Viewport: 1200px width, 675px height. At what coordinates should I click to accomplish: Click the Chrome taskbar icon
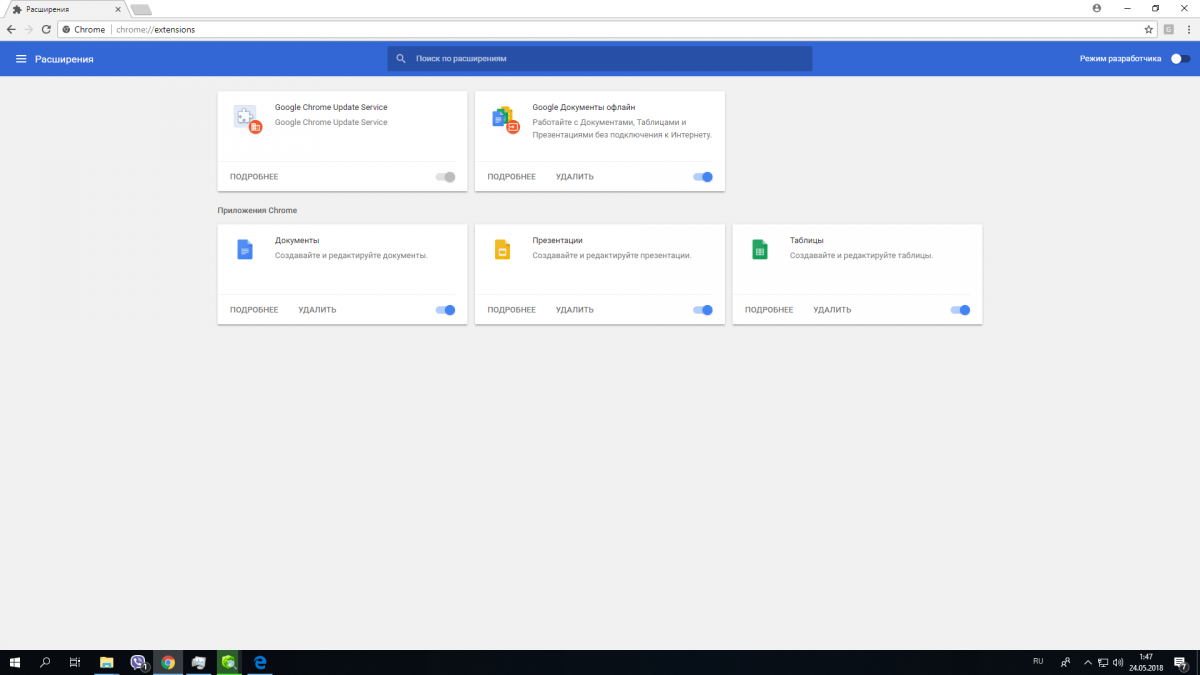168,662
